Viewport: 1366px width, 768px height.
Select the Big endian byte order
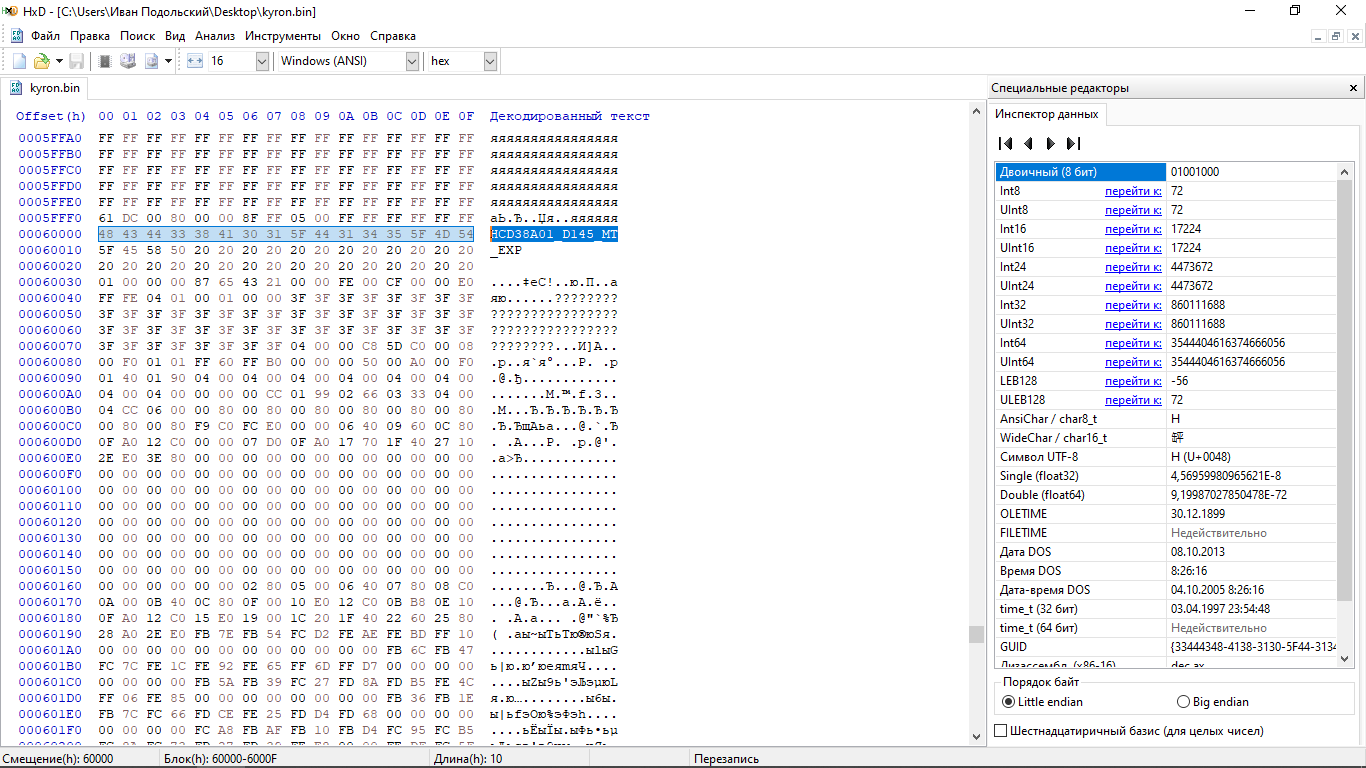(1184, 702)
